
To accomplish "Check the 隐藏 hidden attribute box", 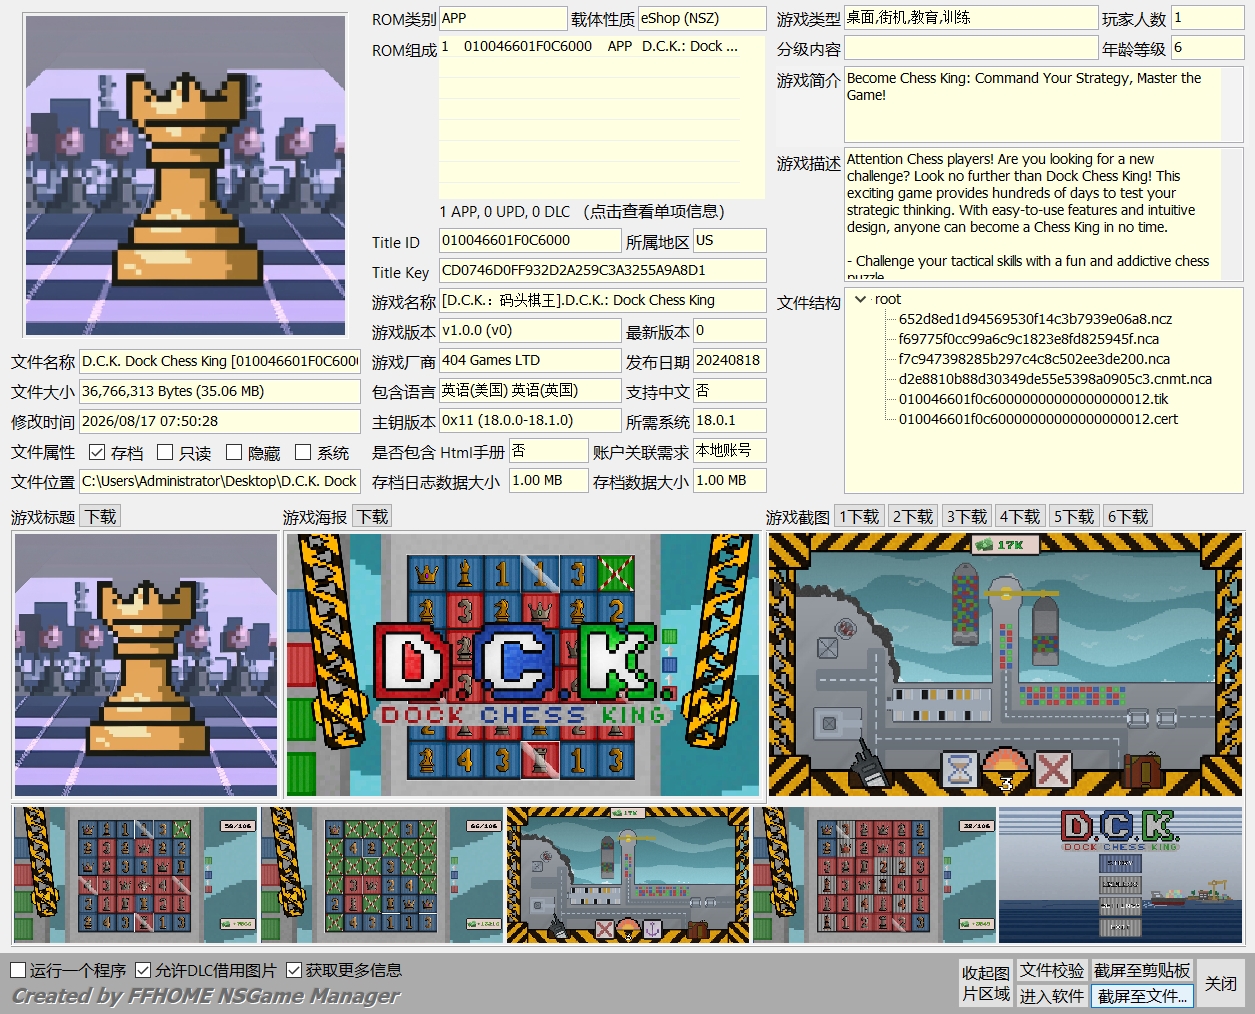I will [234, 452].
